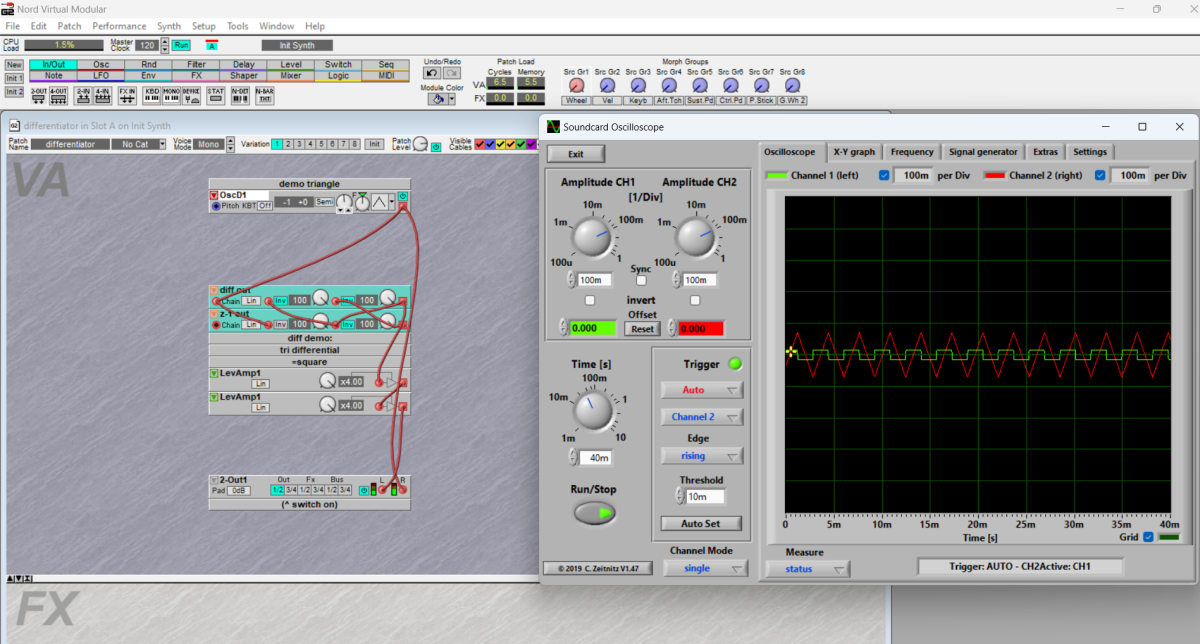Image resolution: width=1200 pixels, height=644 pixels.
Task: Switch to the Signal generator tab
Action: pos(984,152)
